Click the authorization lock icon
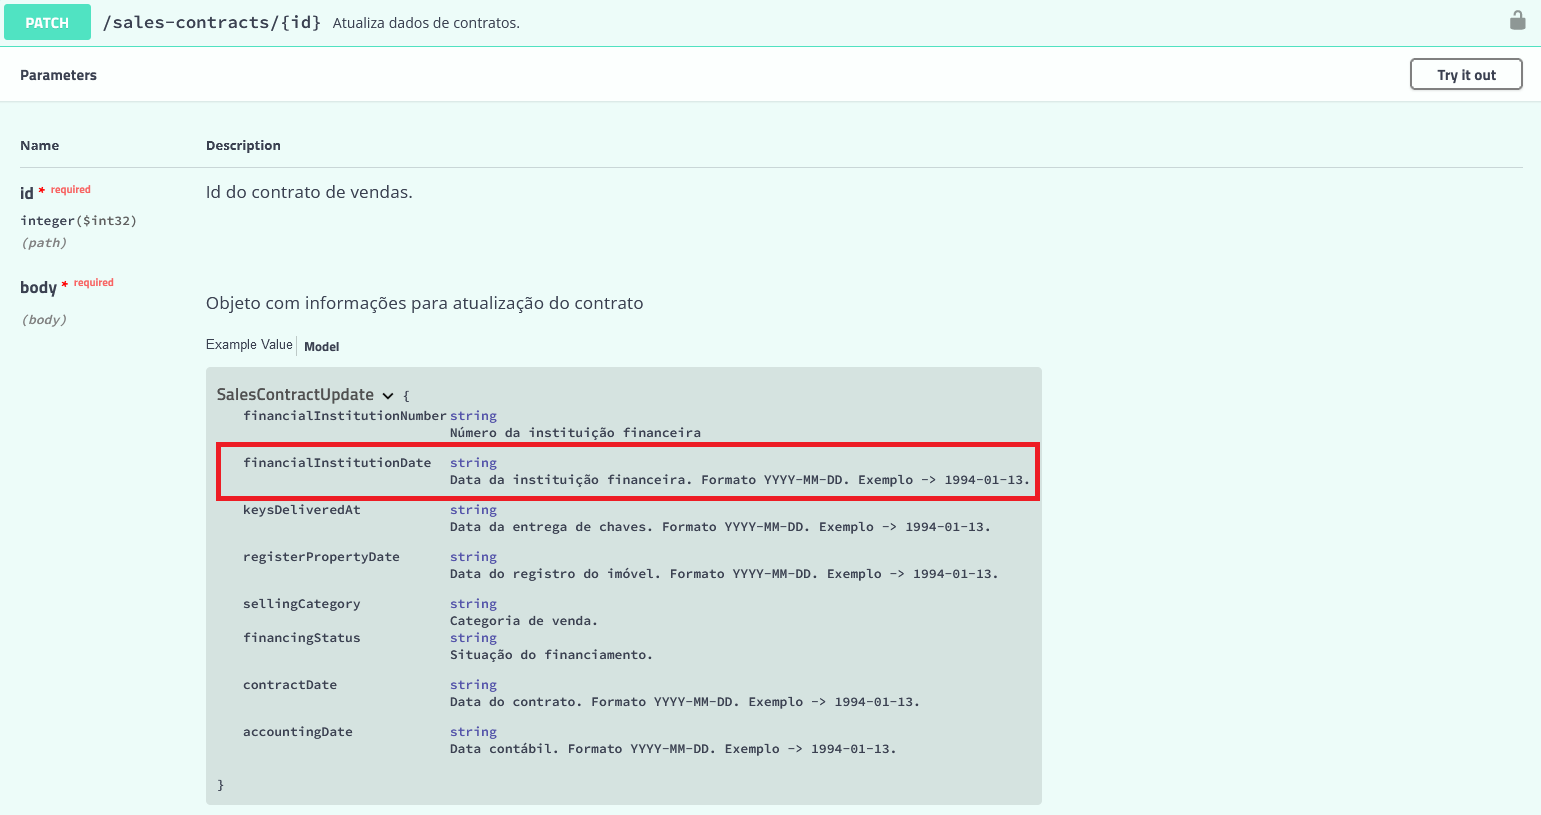1541x815 pixels. 1517,20
